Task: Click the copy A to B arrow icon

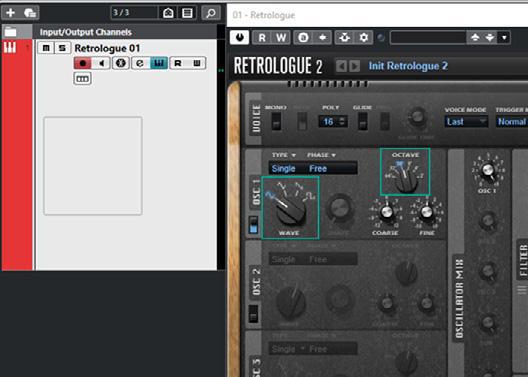Action: 322,37
